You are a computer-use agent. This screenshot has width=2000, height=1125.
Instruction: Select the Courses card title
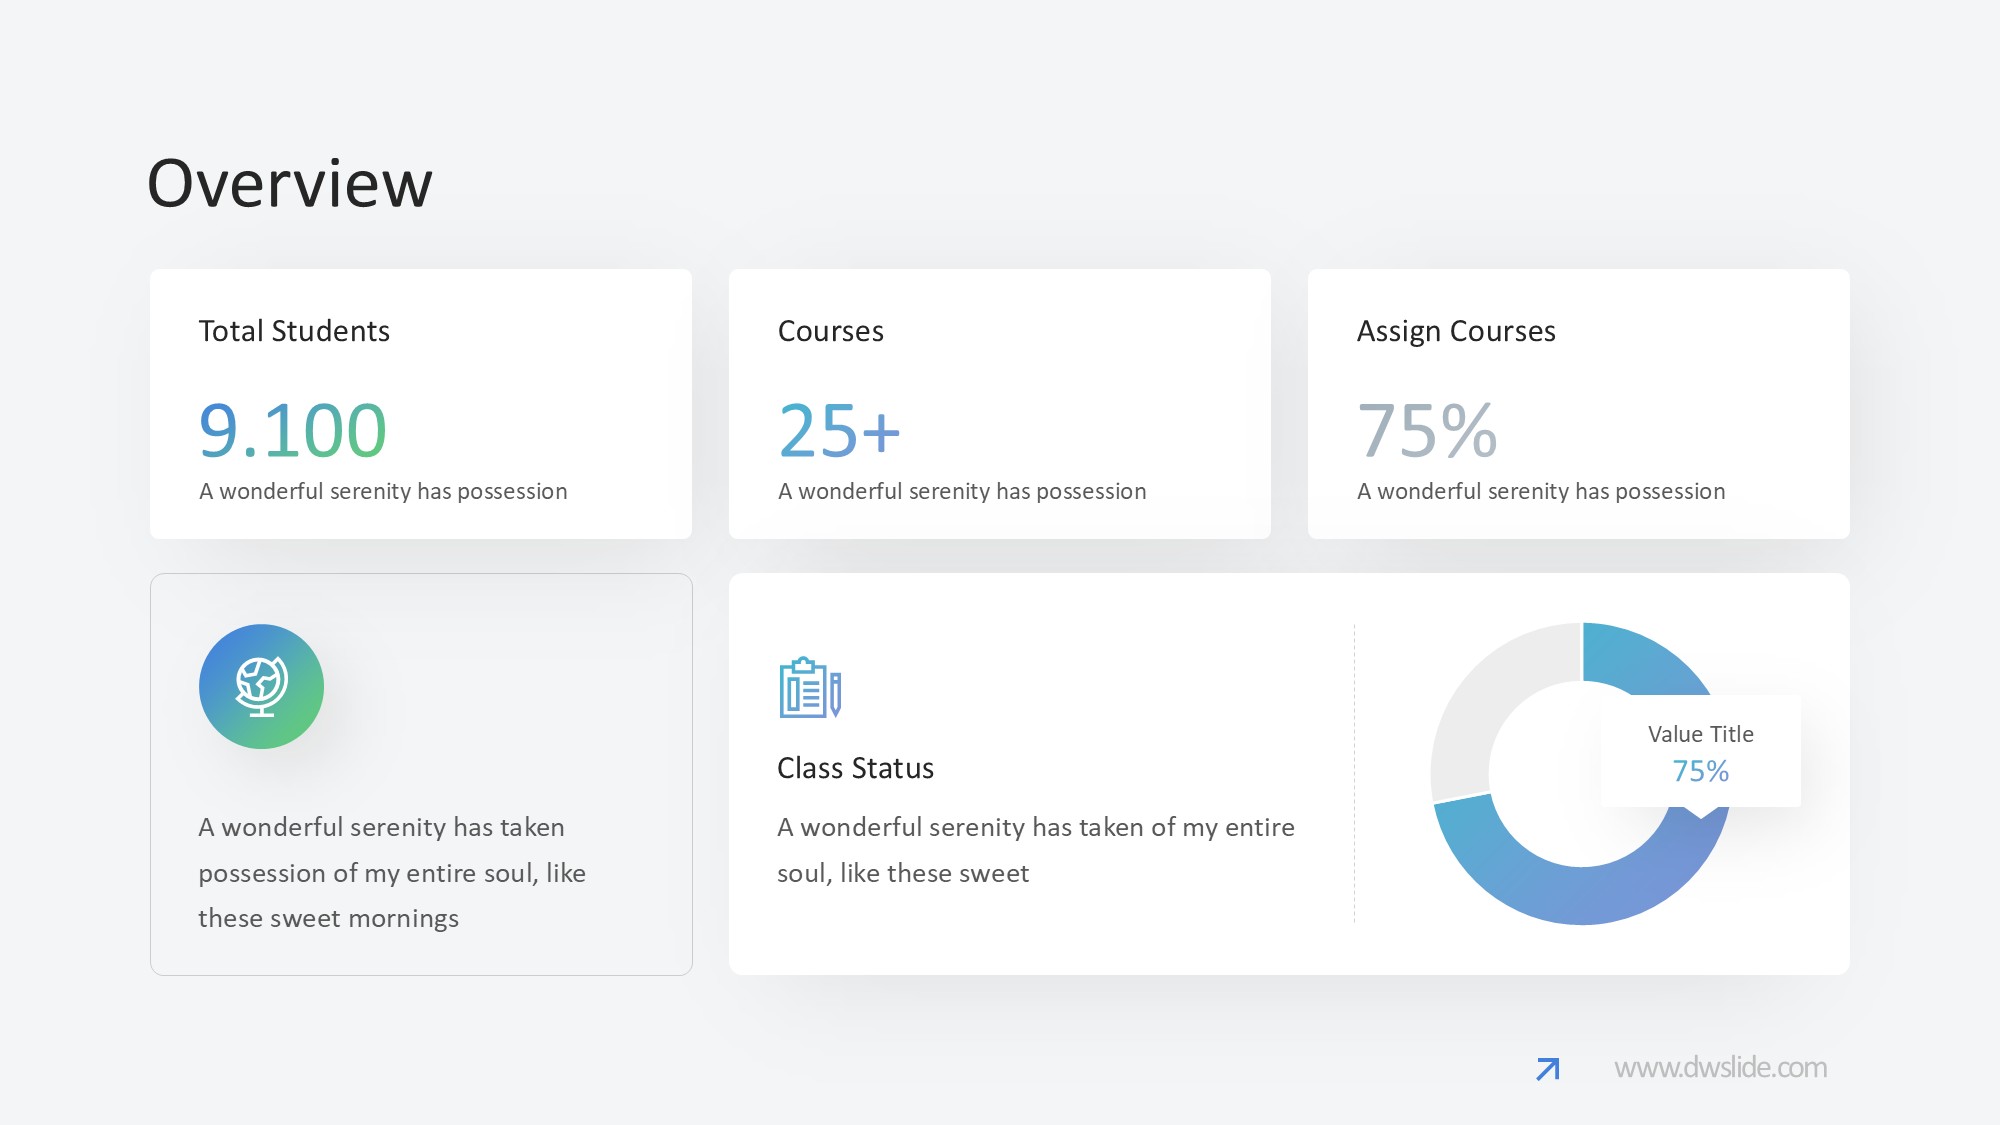click(830, 331)
